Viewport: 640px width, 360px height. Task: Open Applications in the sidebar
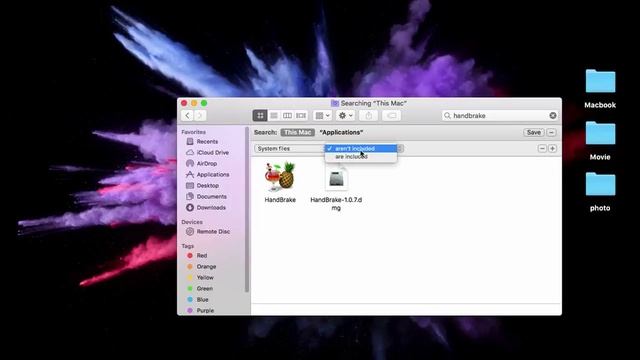[208, 175]
